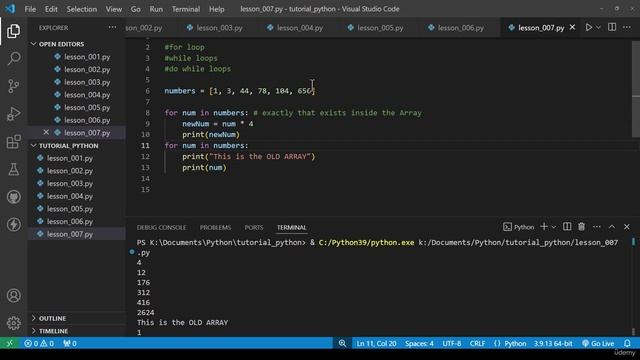
Task: Create new terminal with plus icon
Action: tap(544, 227)
